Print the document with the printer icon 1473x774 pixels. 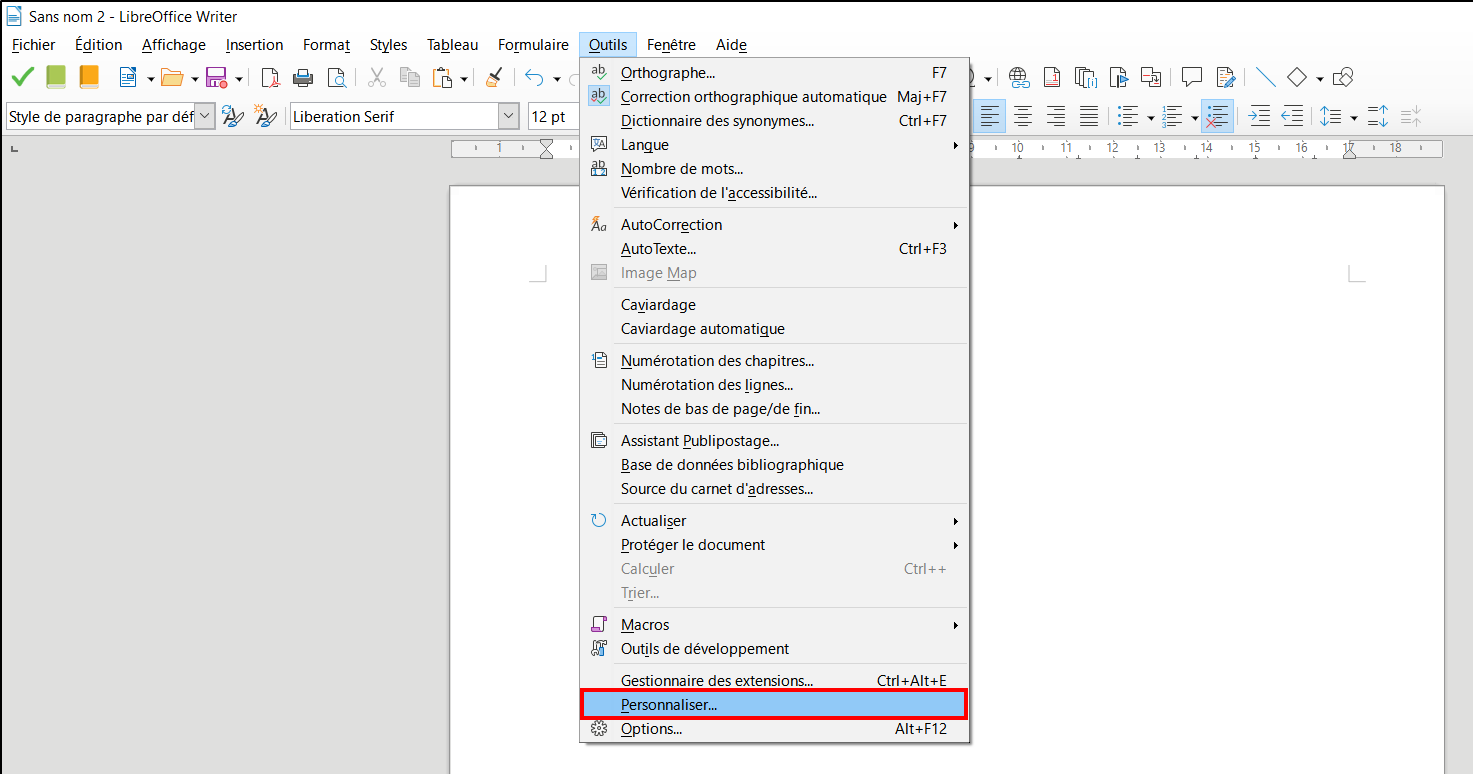pyautogui.click(x=303, y=77)
